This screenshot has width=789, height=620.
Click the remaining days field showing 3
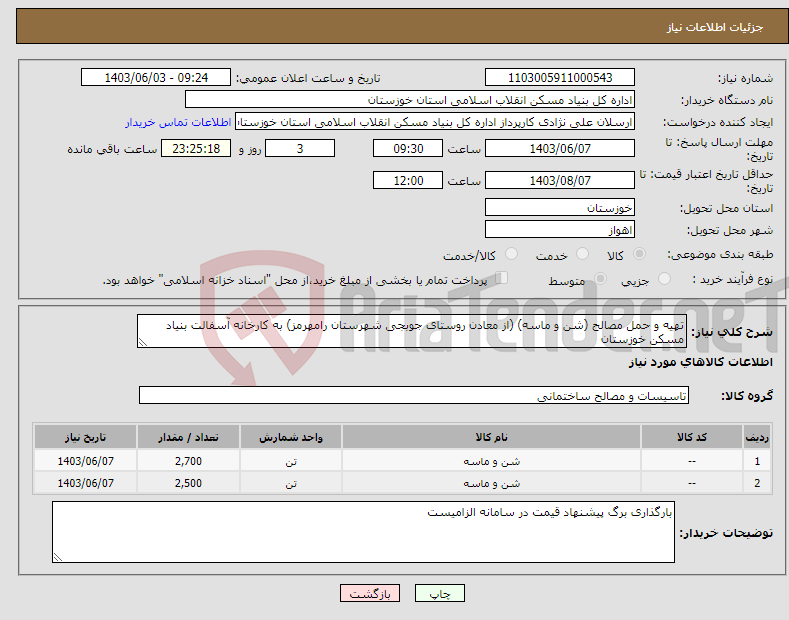pos(300,148)
